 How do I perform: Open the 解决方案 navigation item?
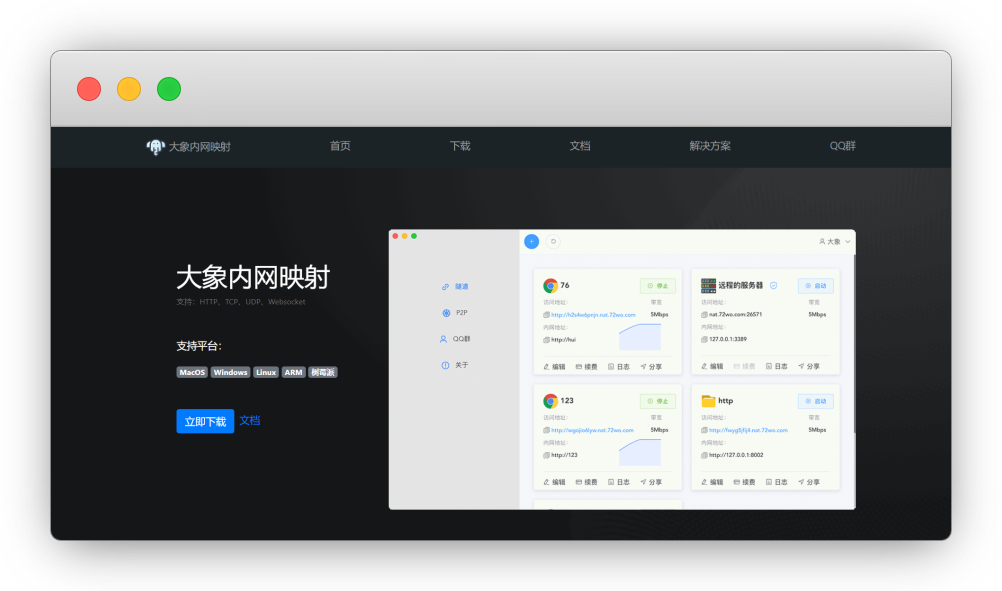pyautogui.click(x=710, y=146)
